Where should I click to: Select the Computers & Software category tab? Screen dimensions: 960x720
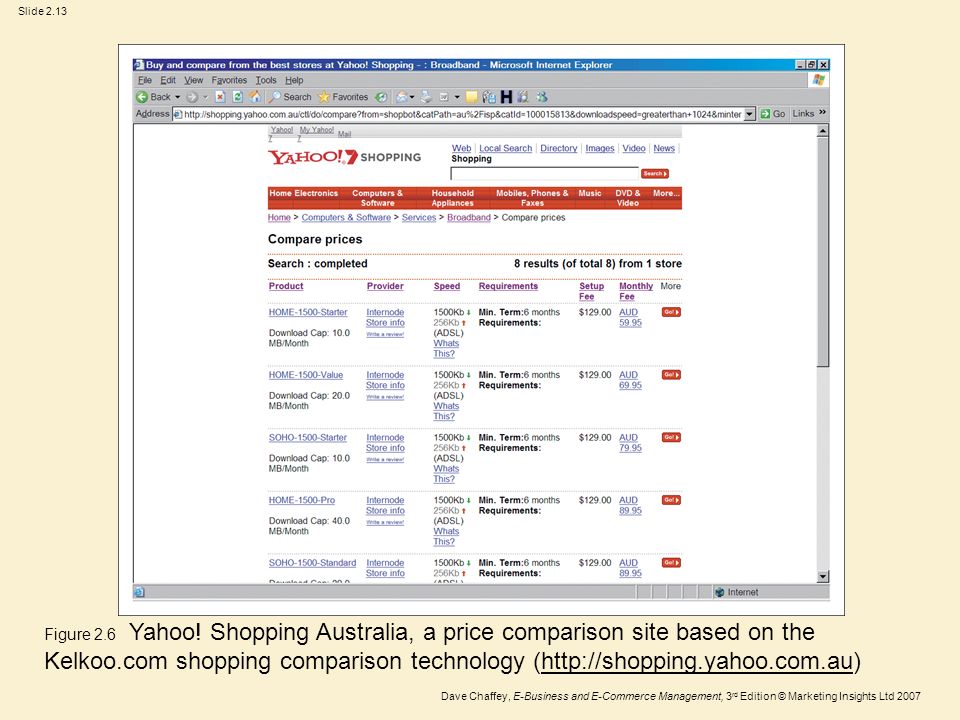coord(377,198)
